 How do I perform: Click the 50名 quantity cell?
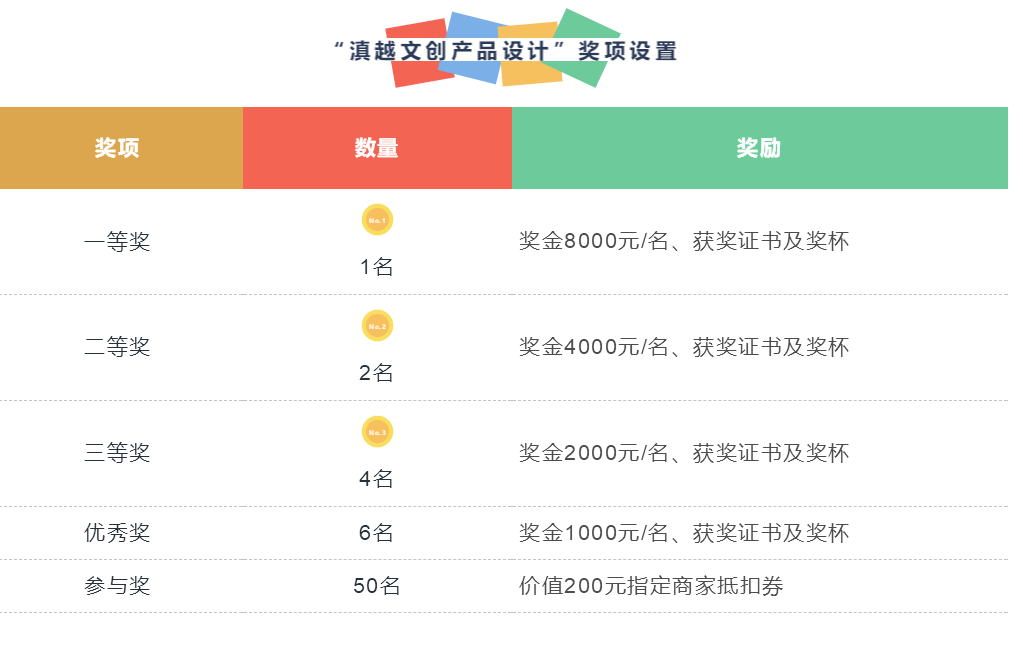click(377, 586)
